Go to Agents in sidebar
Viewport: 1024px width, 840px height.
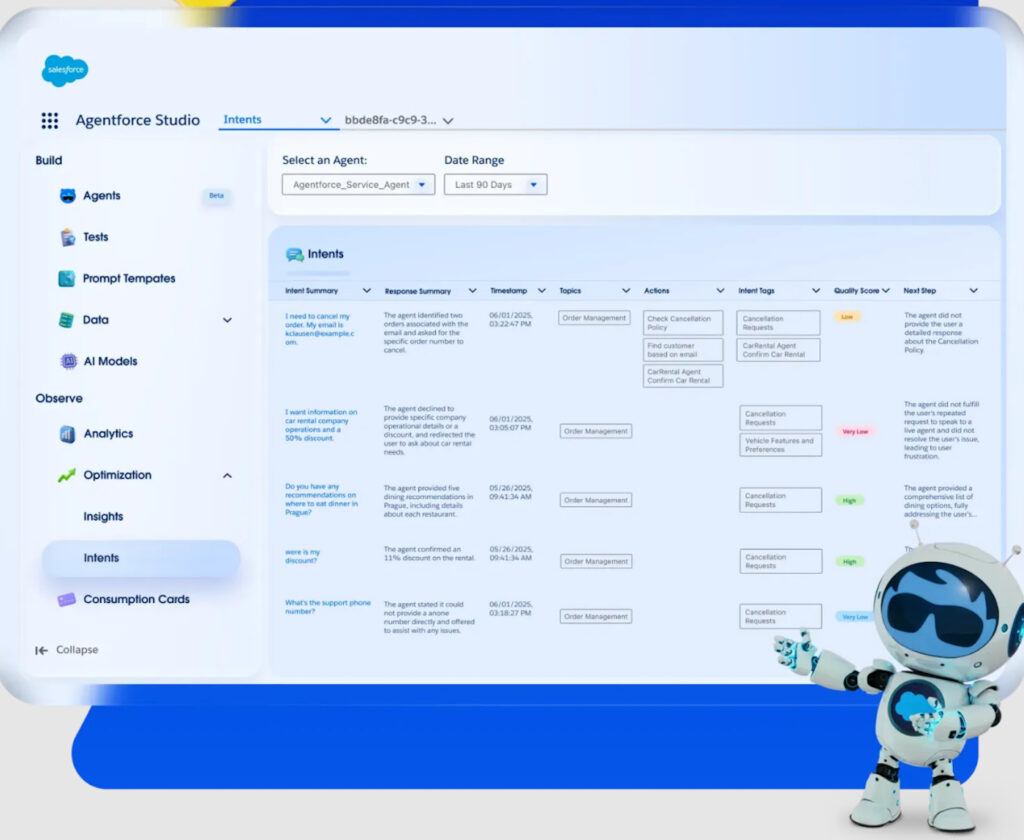101,196
